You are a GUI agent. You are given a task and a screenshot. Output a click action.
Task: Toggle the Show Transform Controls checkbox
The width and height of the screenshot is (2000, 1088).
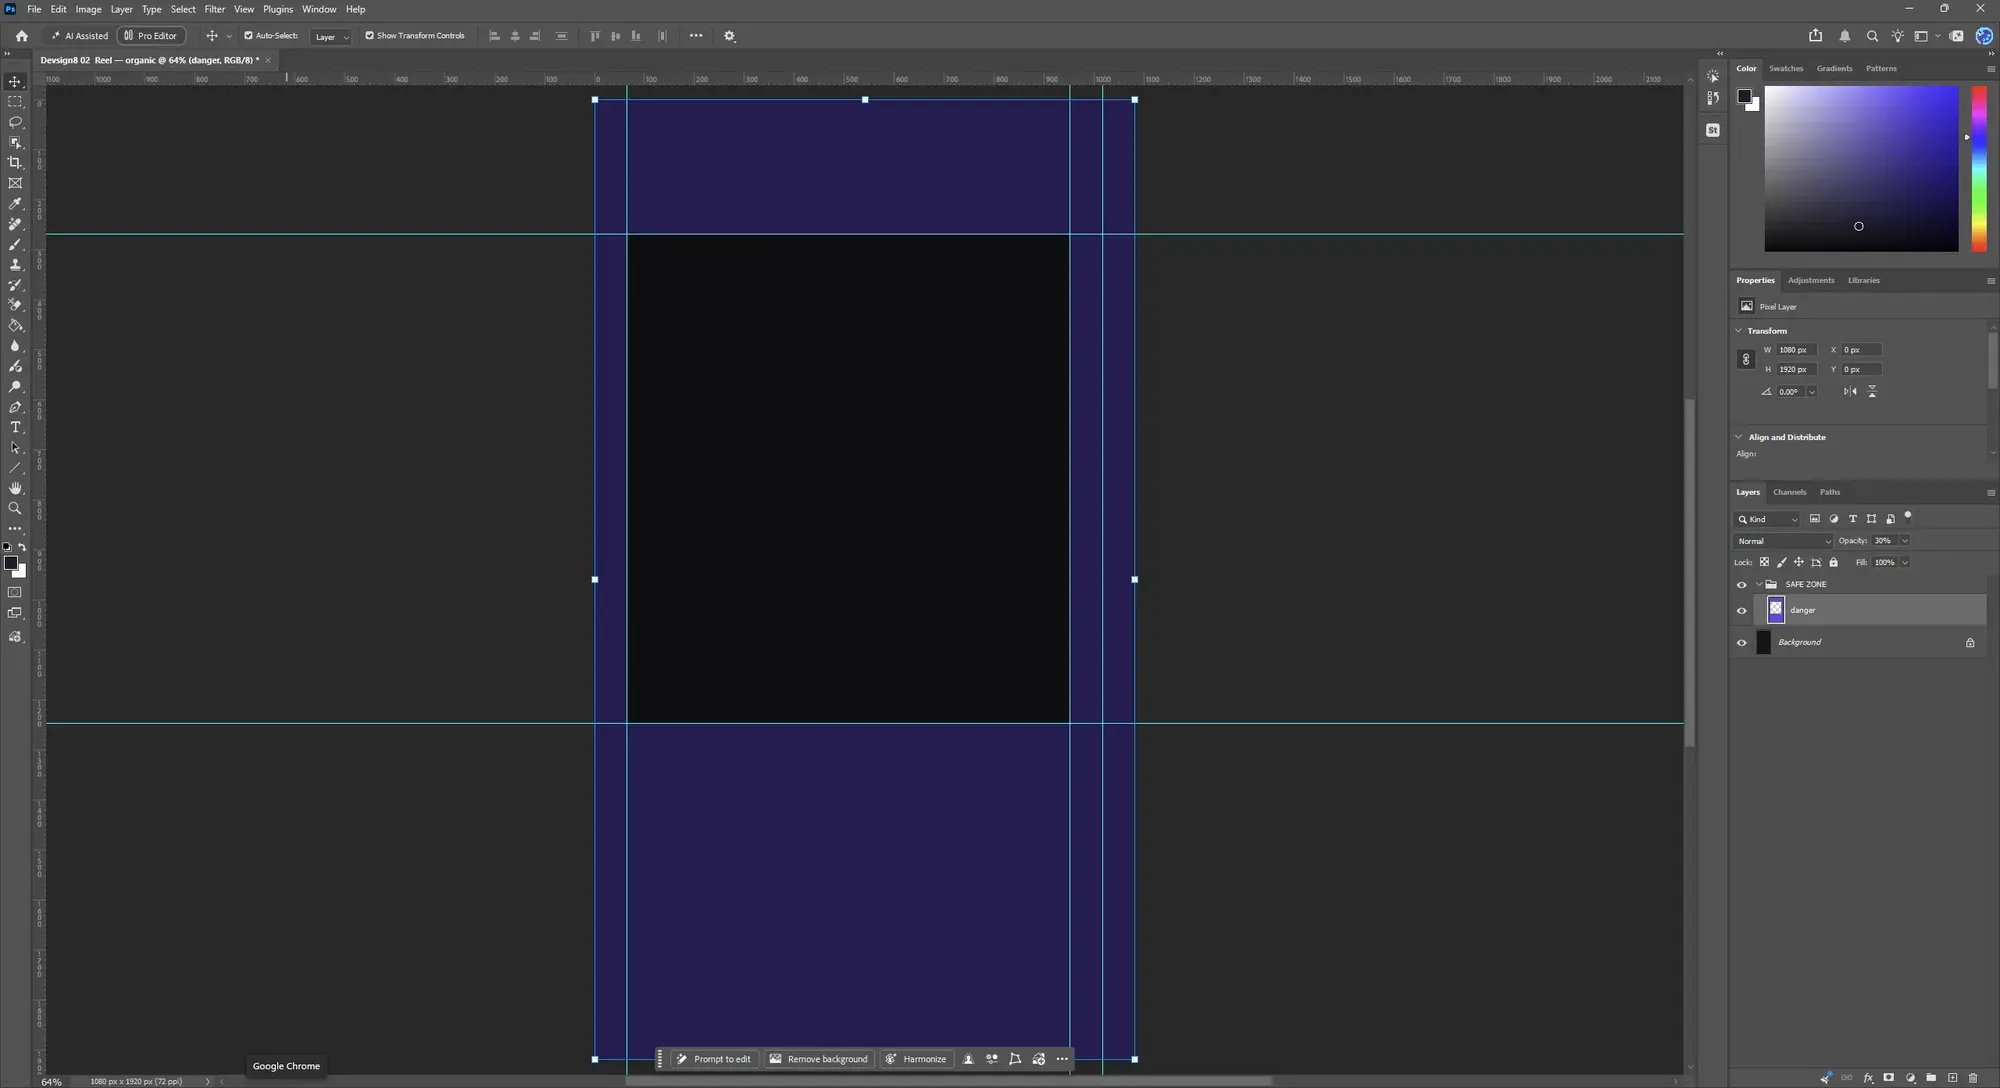tap(369, 36)
